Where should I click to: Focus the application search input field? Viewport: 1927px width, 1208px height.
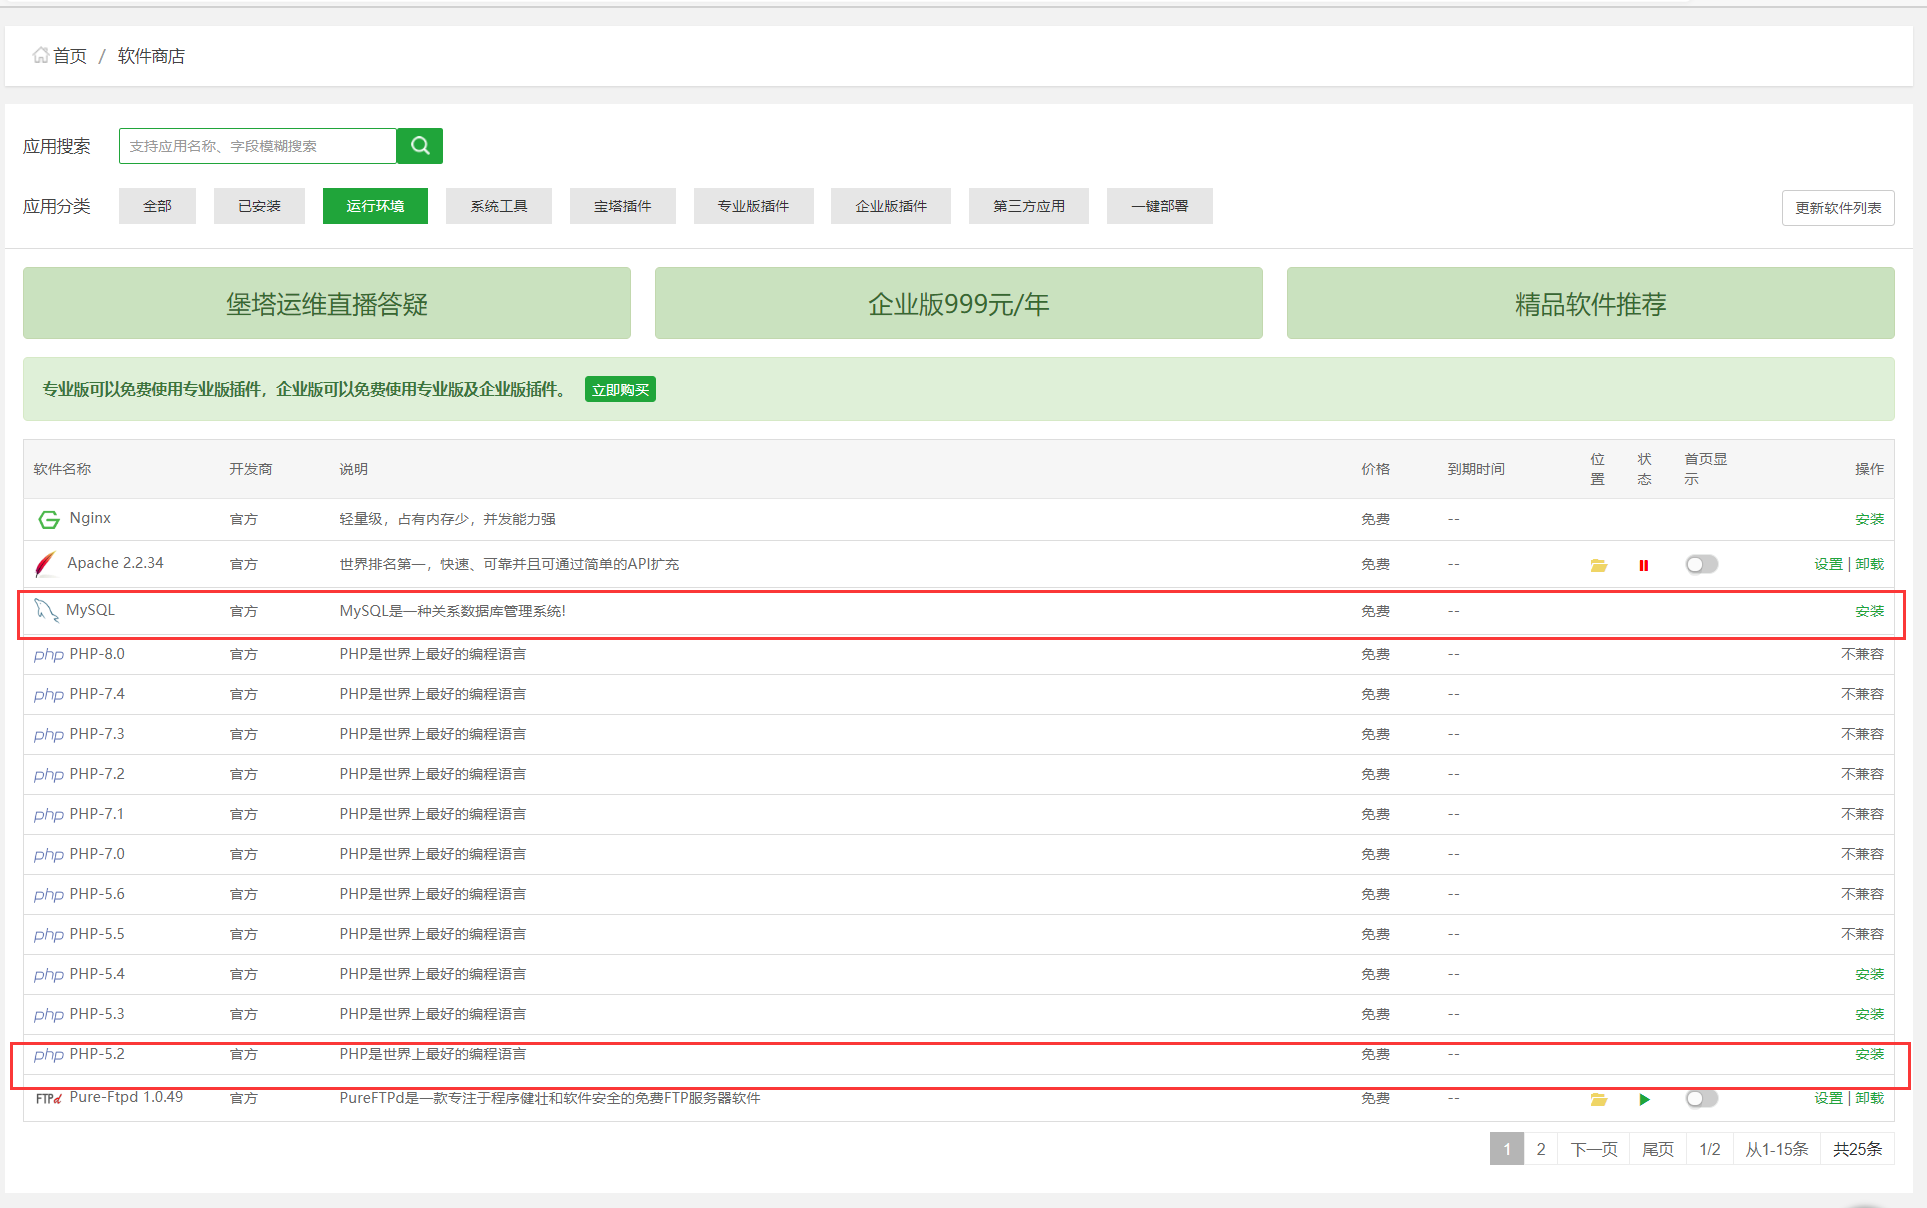[258, 146]
